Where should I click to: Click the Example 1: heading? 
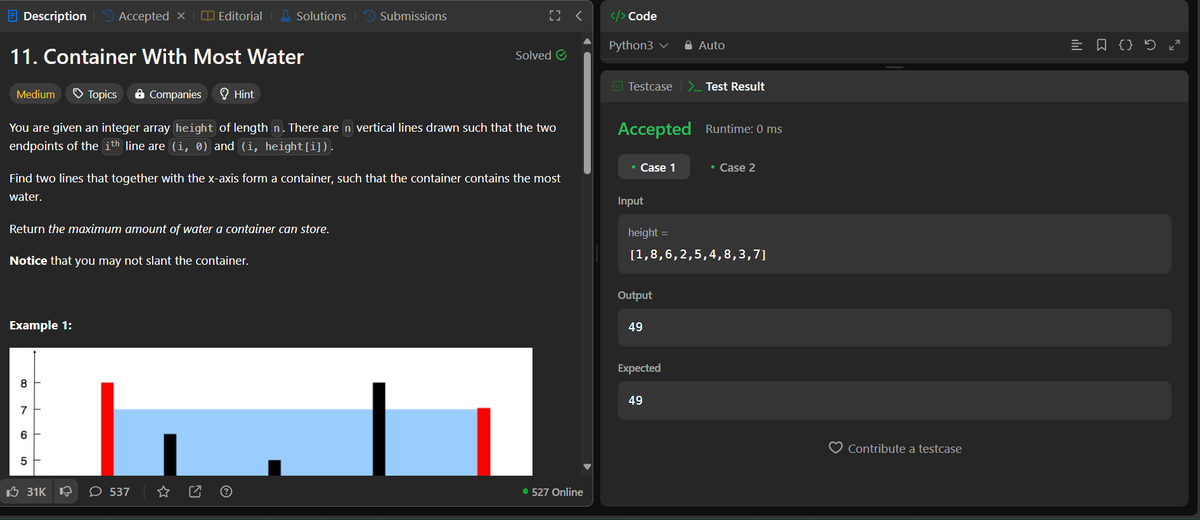tap(40, 326)
